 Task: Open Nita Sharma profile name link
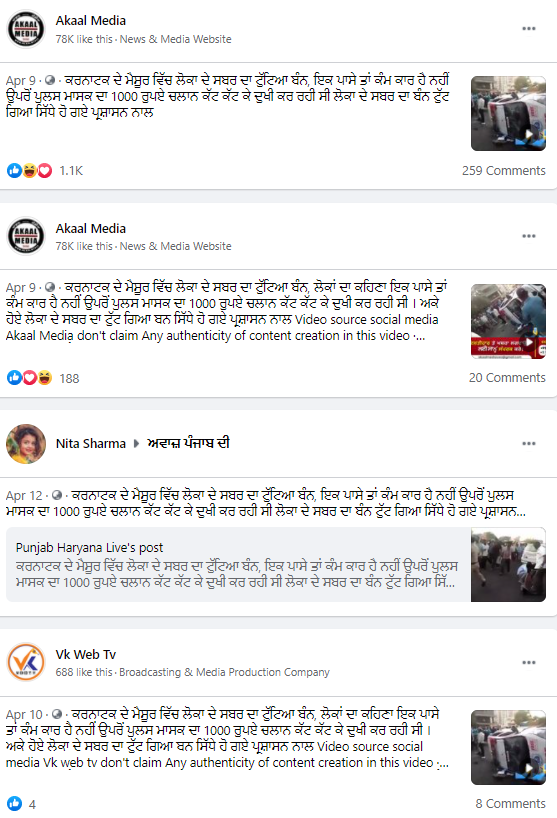(x=91, y=444)
